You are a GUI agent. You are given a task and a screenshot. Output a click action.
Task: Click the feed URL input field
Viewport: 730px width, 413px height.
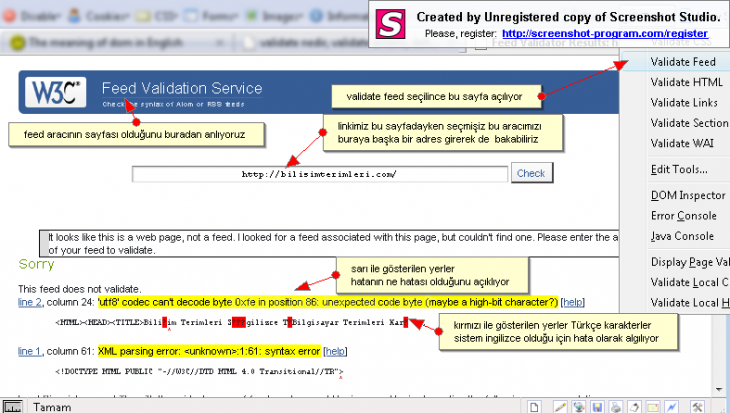[320, 174]
